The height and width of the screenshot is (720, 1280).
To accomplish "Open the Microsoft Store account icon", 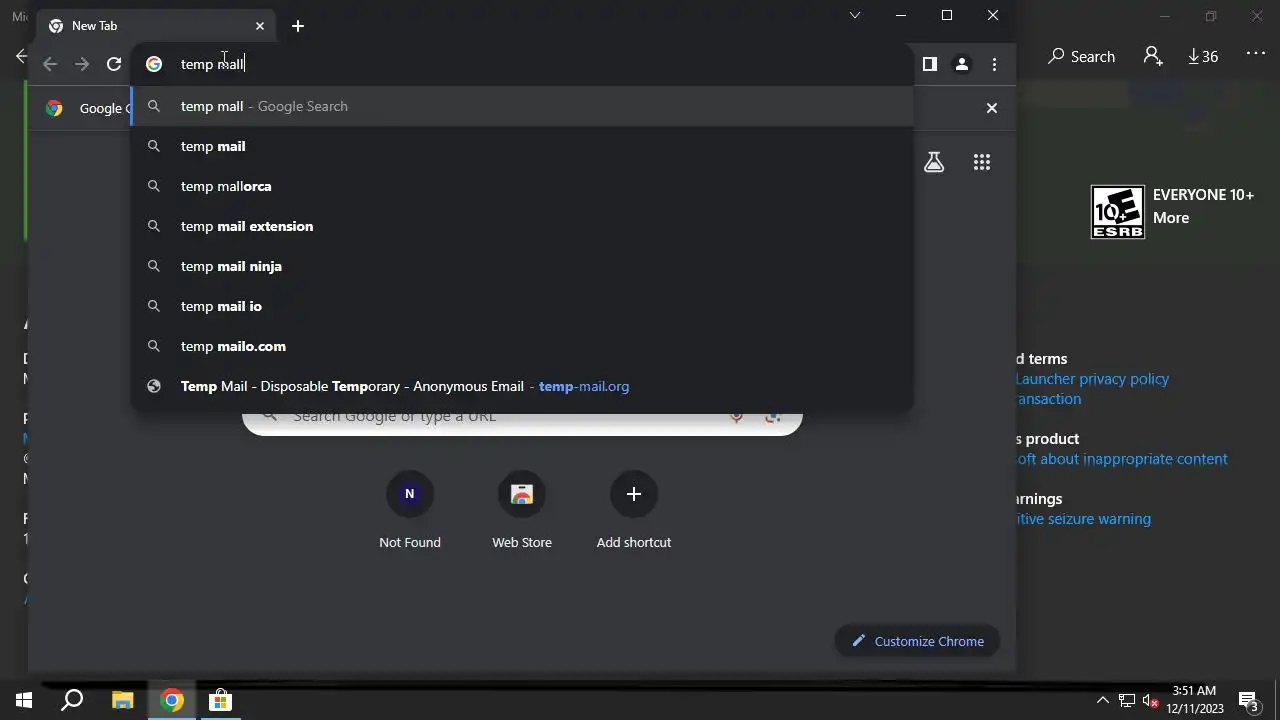I will click(1153, 56).
